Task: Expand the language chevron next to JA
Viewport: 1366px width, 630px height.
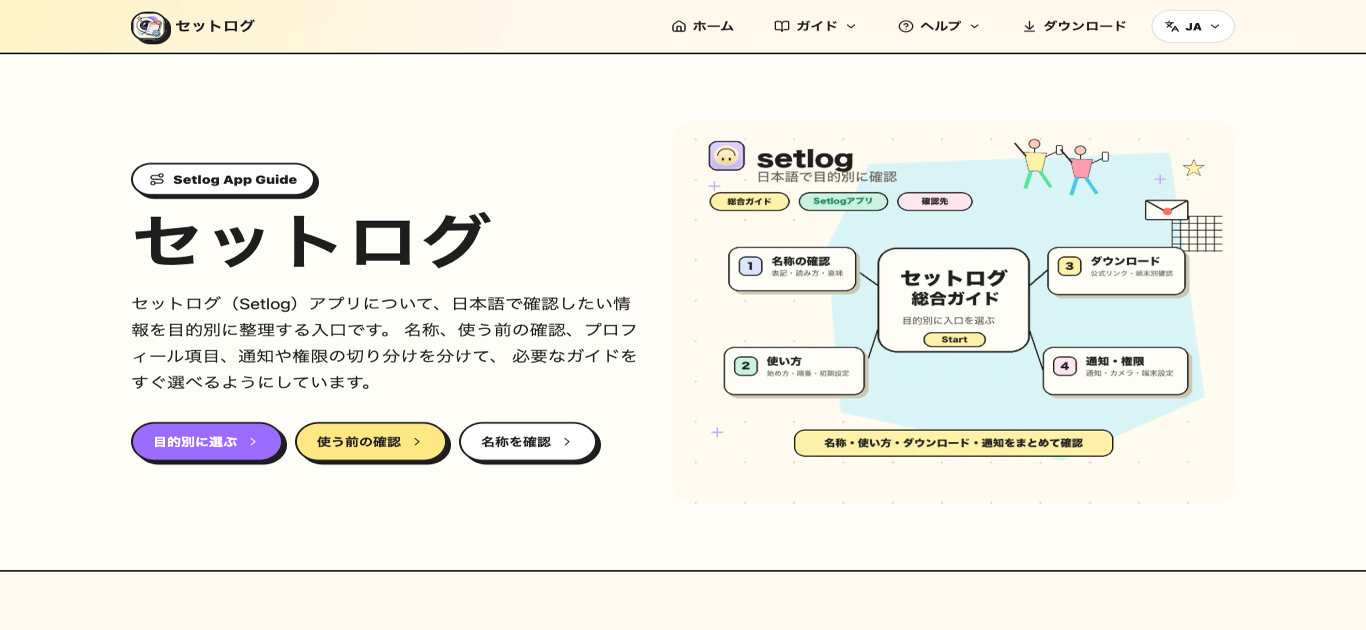Action: point(1215,26)
